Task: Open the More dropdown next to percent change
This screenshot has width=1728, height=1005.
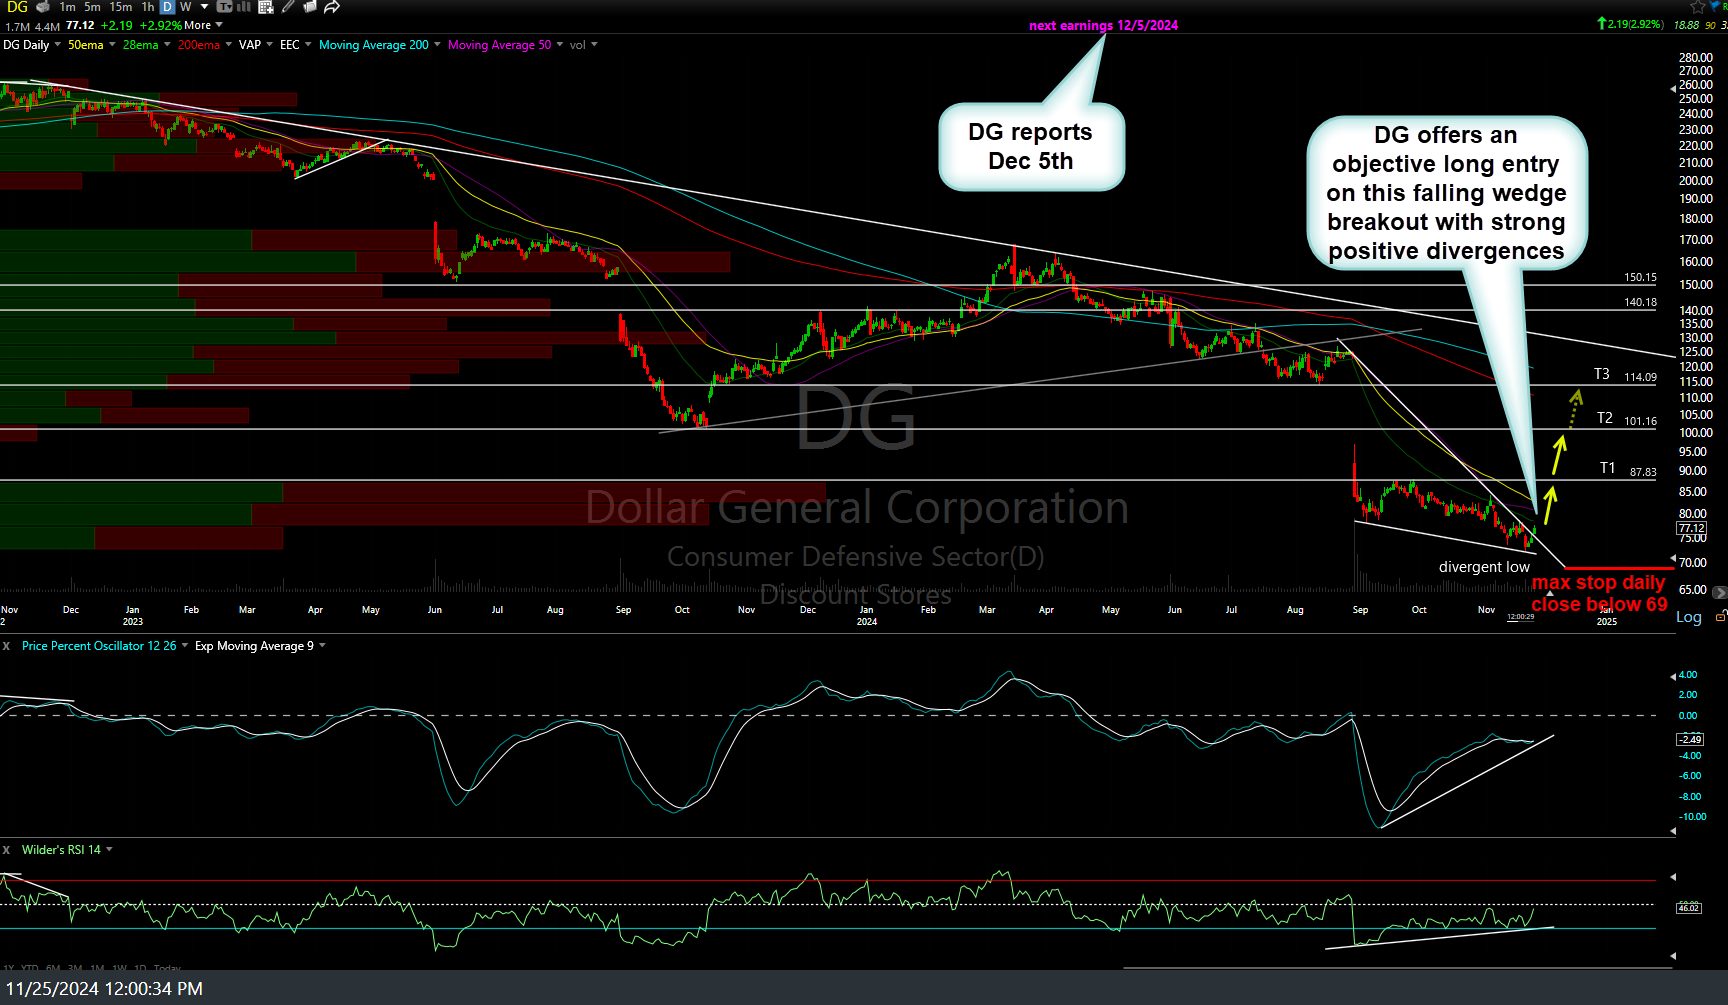Action: pyautogui.click(x=198, y=24)
